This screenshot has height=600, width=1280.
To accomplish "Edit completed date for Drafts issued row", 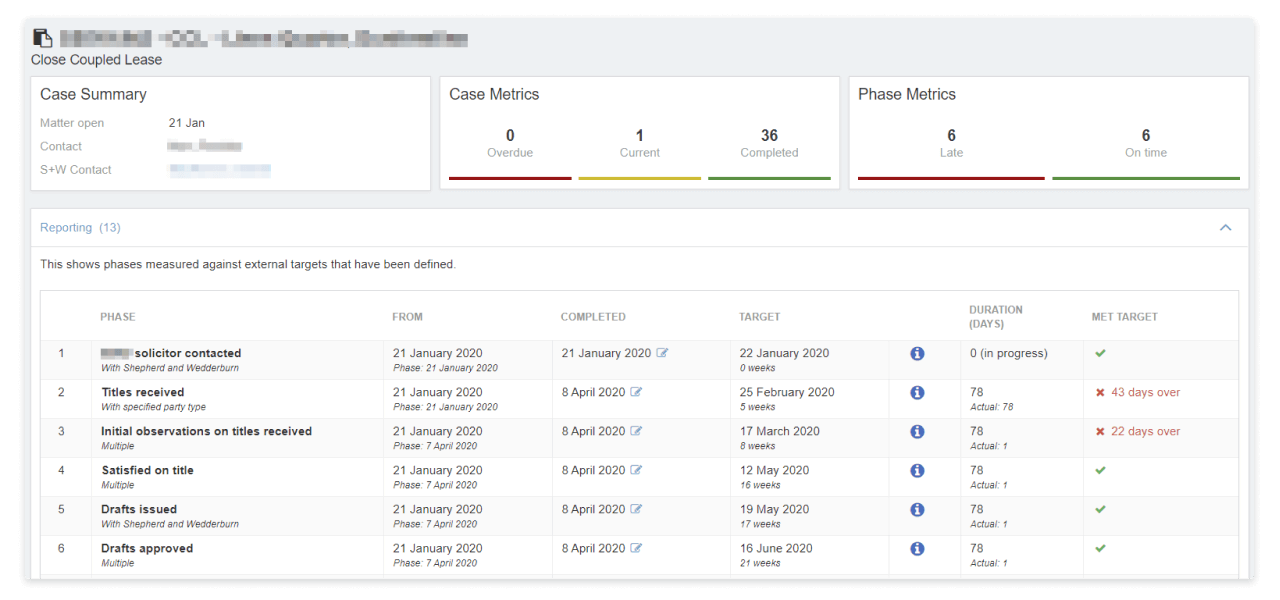I will point(636,510).
